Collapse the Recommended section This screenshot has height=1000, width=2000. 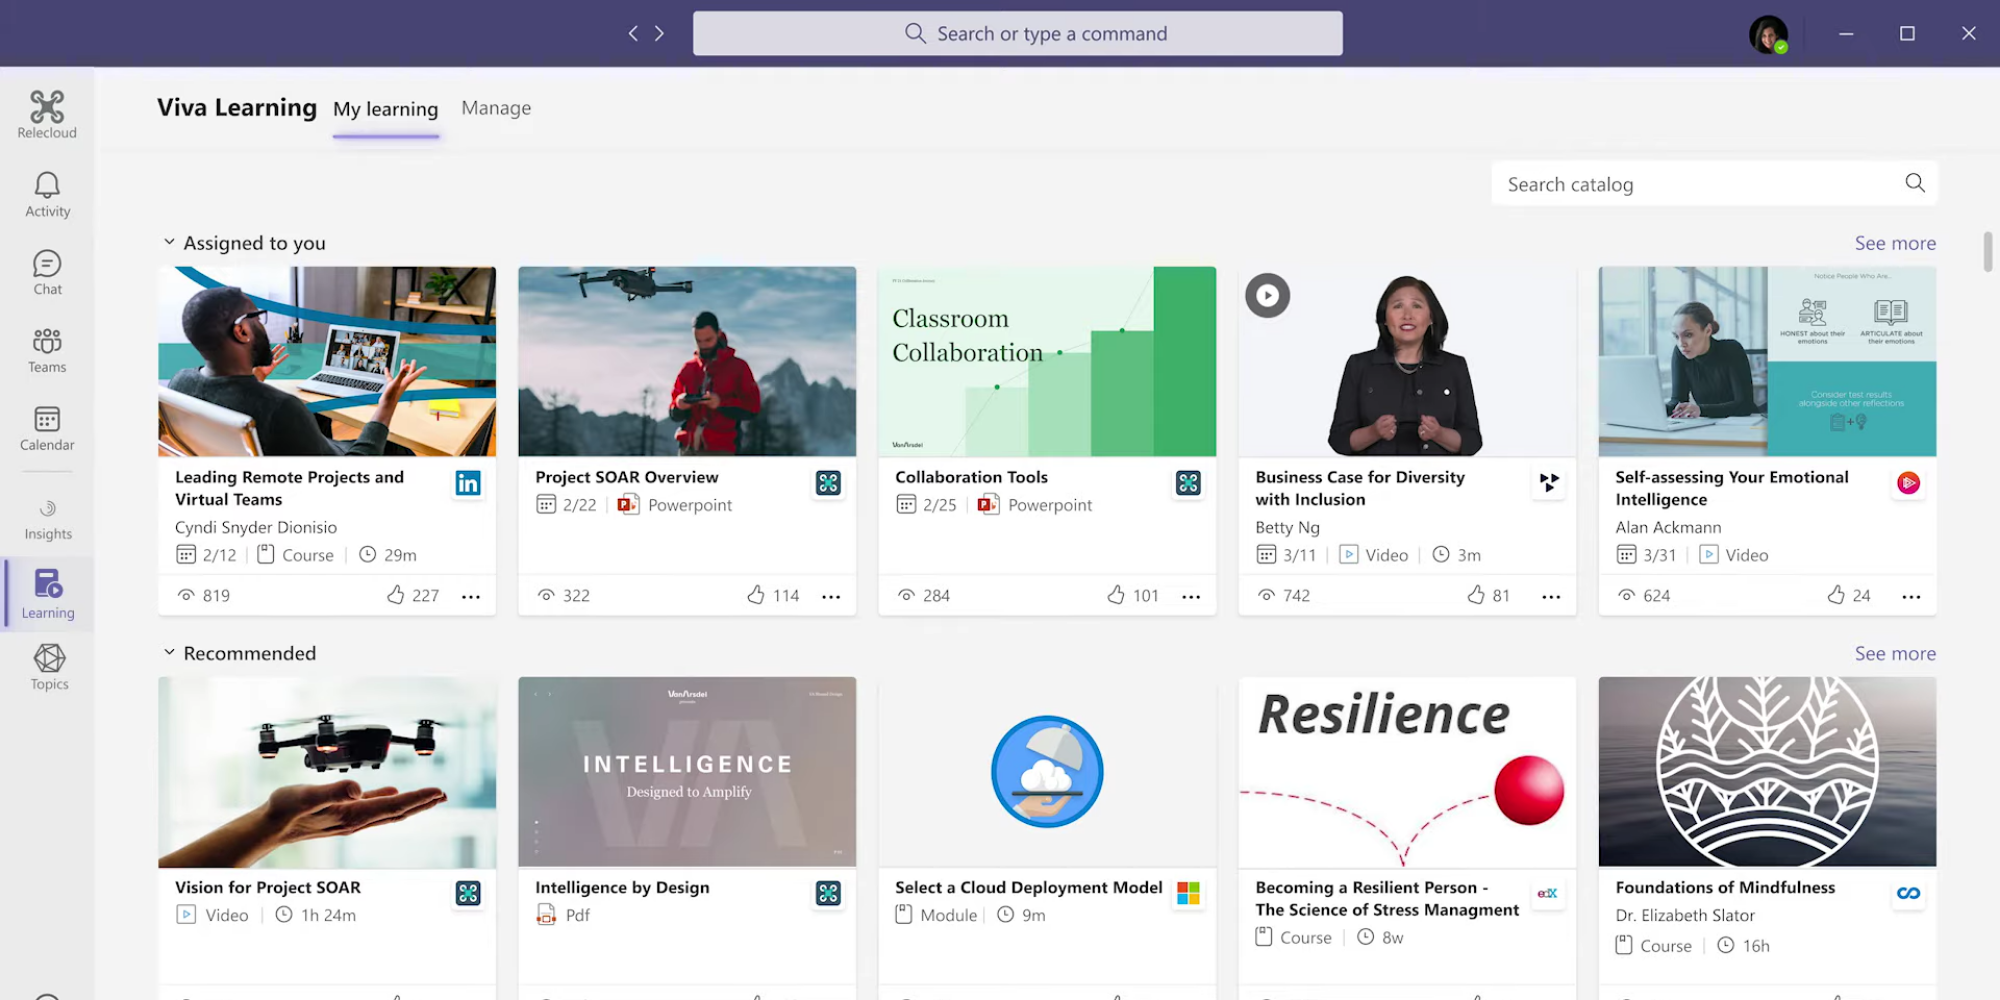[x=169, y=652]
